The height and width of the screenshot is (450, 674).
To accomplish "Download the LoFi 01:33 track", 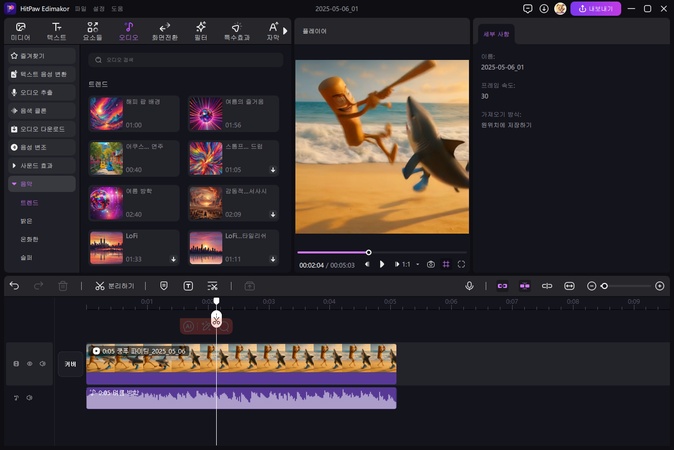I will [173, 259].
